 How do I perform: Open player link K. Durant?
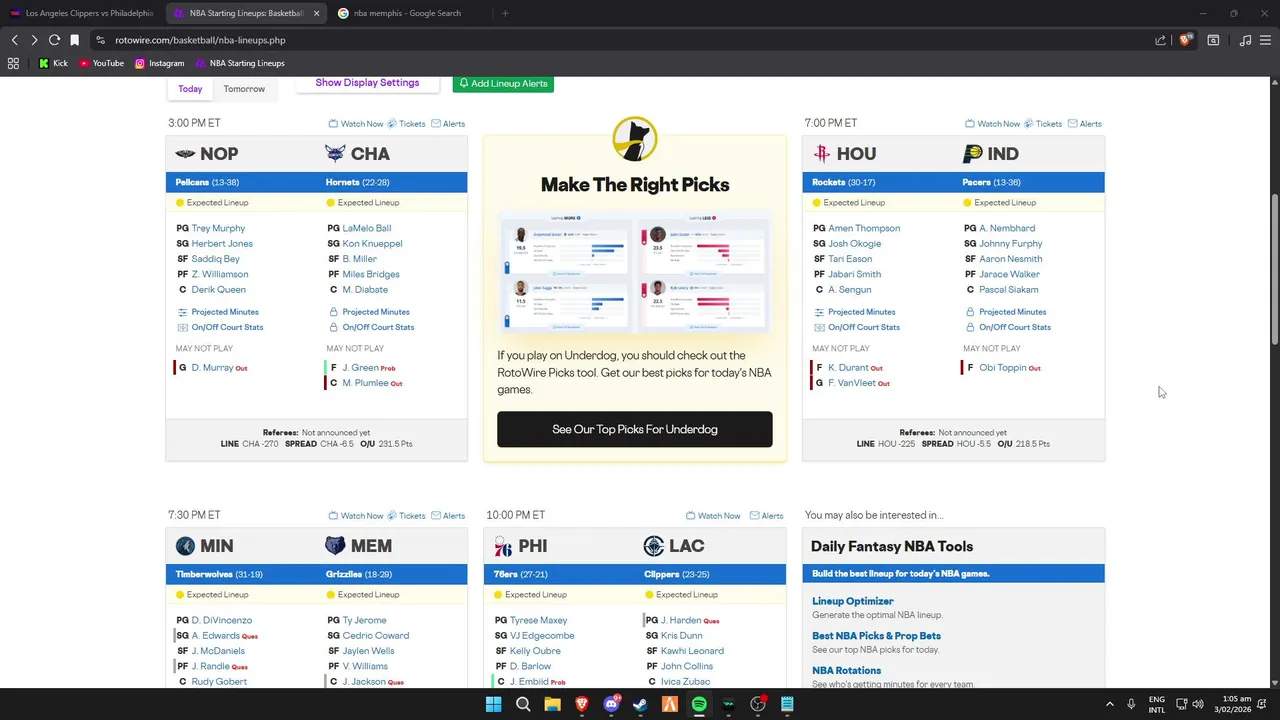tap(848, 368)
